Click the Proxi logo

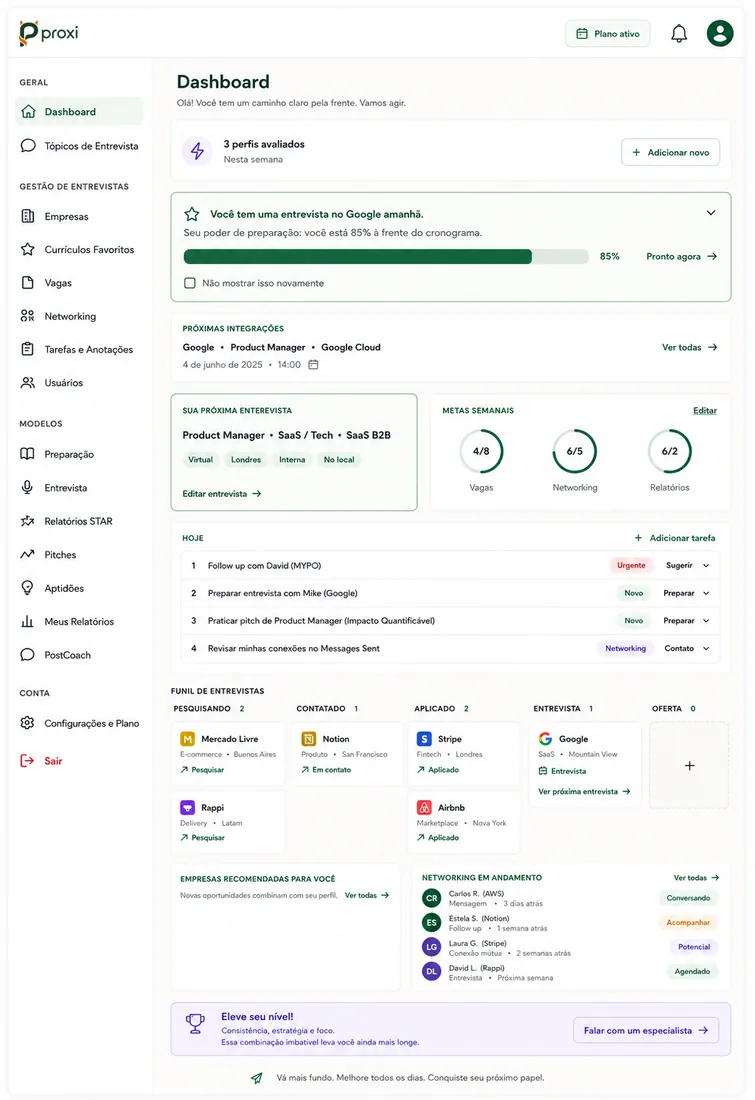coord(48,33)
